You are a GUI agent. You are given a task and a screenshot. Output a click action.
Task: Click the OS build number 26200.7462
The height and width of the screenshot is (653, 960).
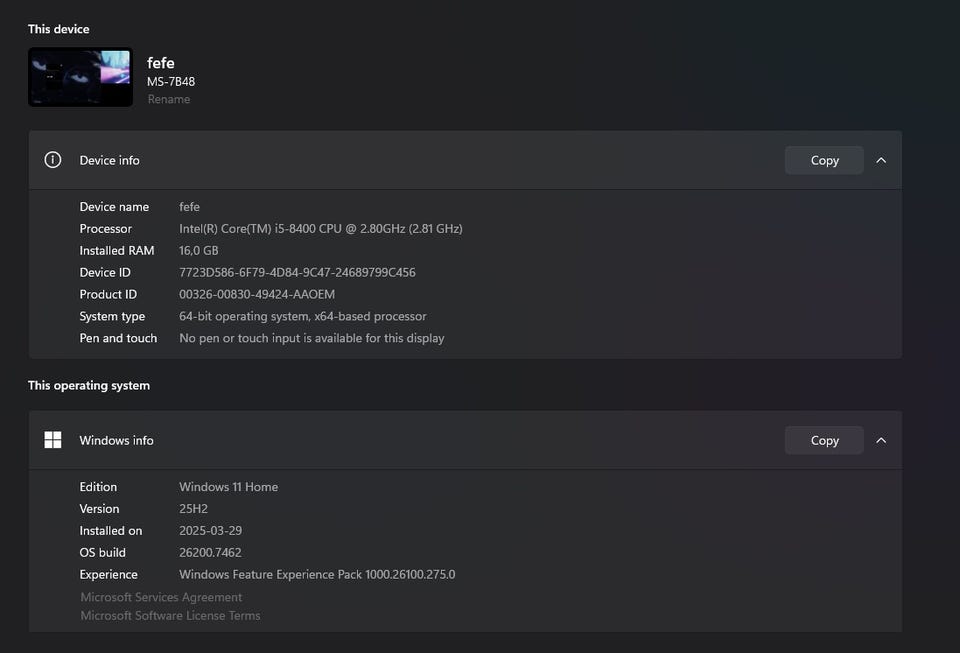click(210, 553)
